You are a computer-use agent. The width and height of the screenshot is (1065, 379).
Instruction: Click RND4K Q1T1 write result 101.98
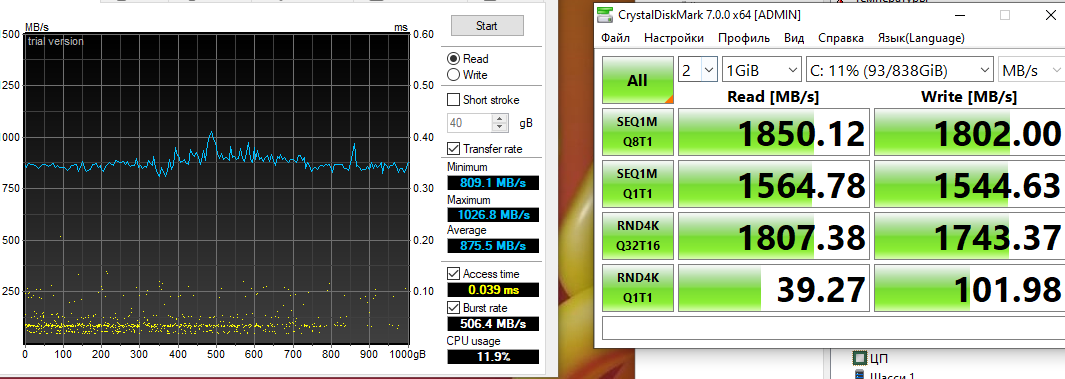tap(969, 289)
